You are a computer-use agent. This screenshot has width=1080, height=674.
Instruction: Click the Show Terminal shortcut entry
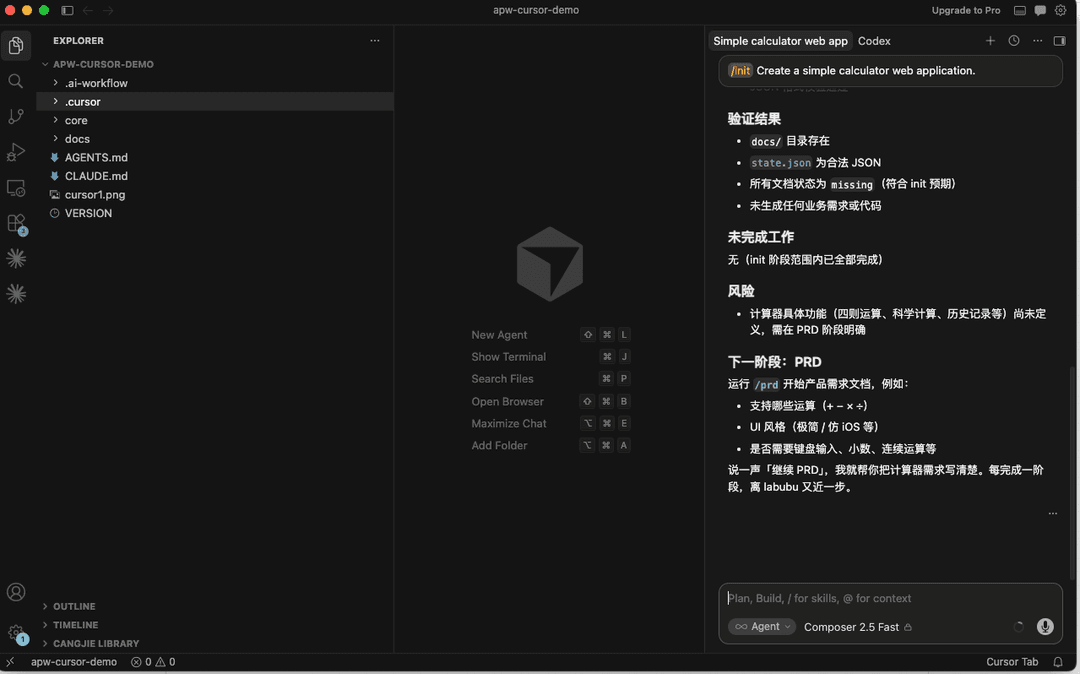[x=550, y=357]
